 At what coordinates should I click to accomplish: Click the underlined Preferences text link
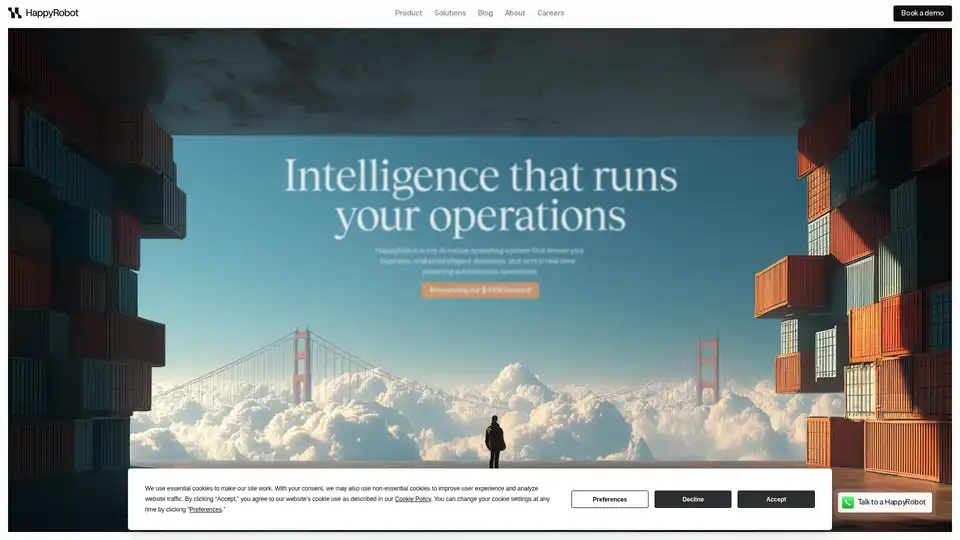coord(206,510)
